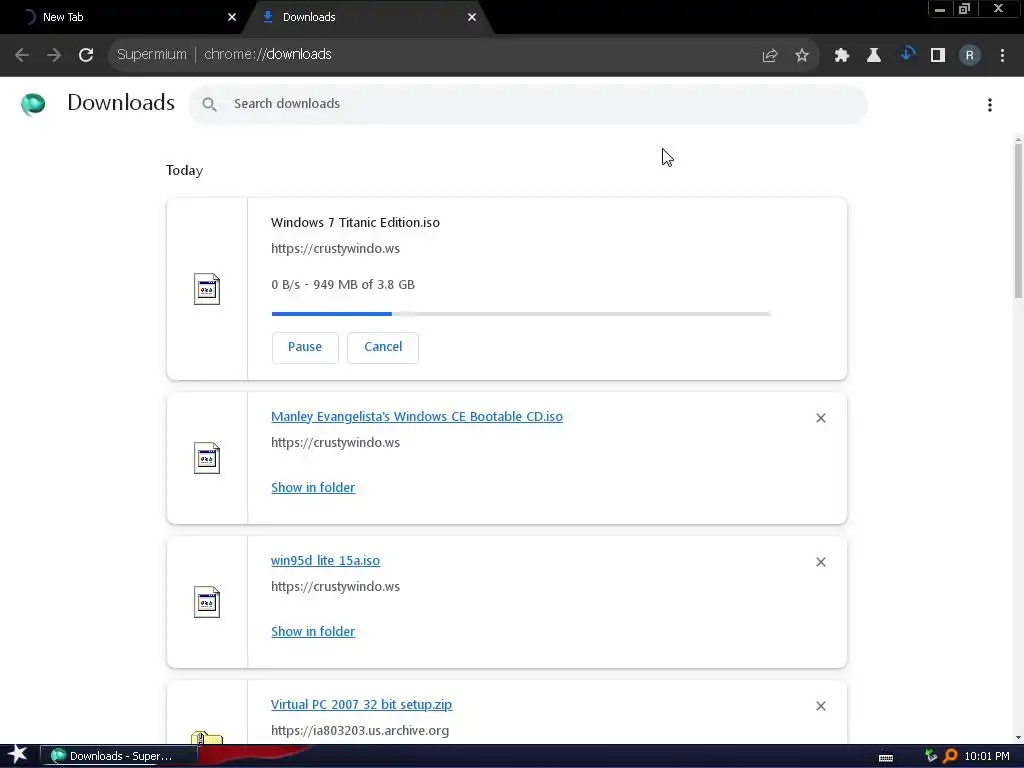The image size is (1024, 768).
Task: Remove win95d_lite_15a.iso from the list
Action: point(821,562)
